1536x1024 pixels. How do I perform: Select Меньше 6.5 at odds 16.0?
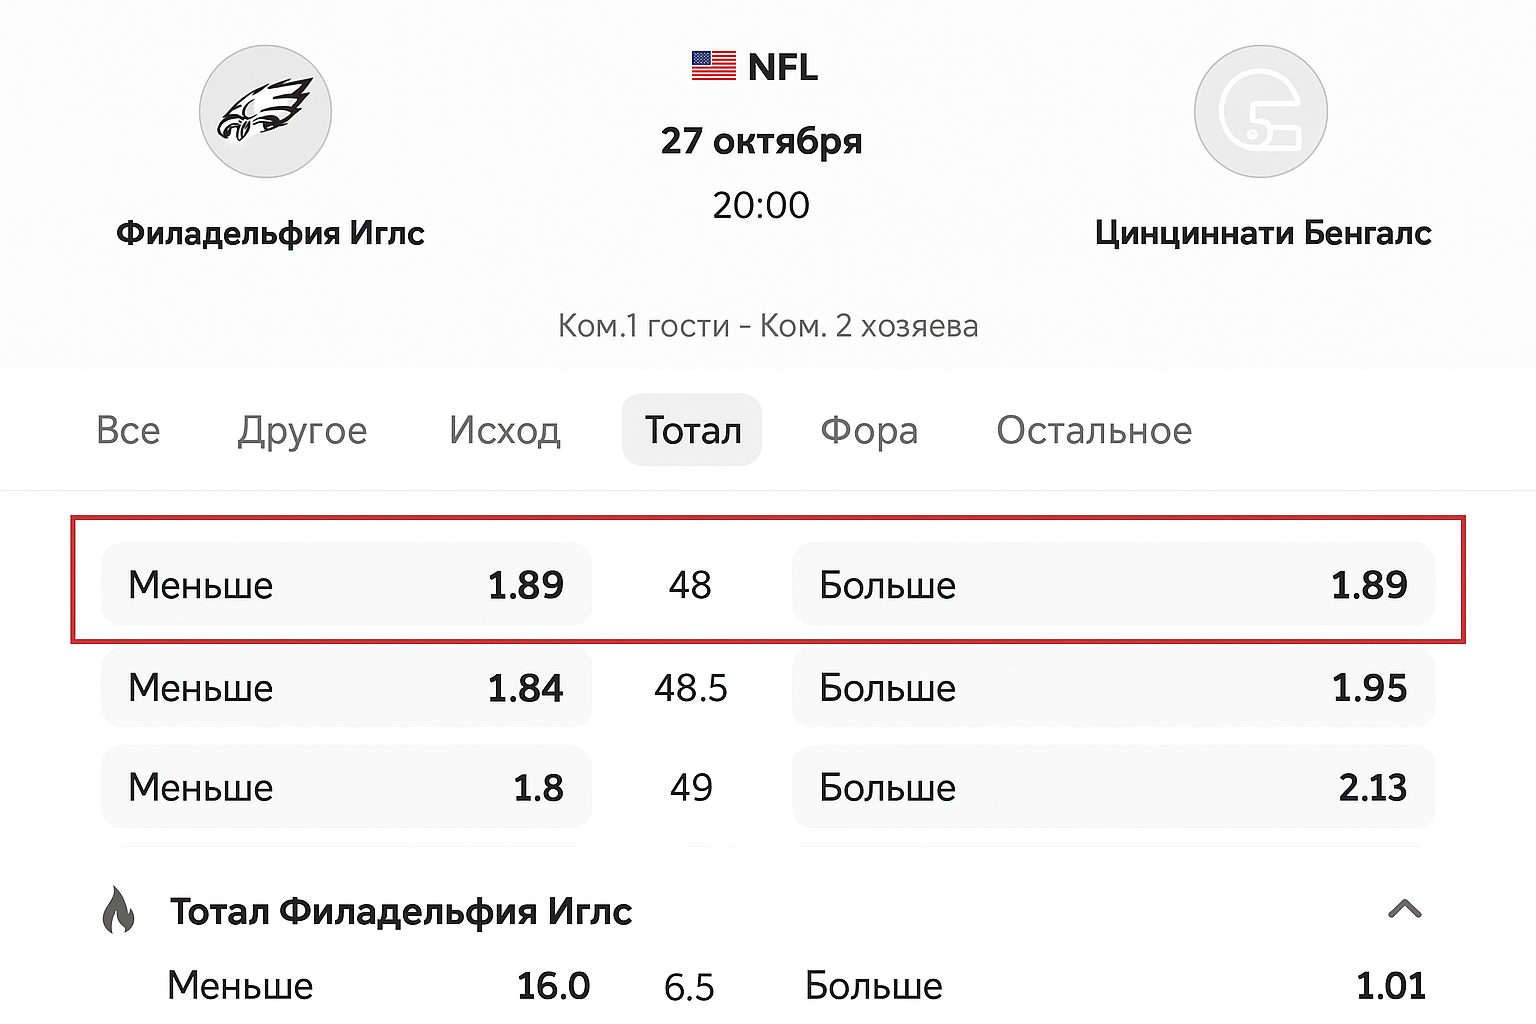point(378,986)
